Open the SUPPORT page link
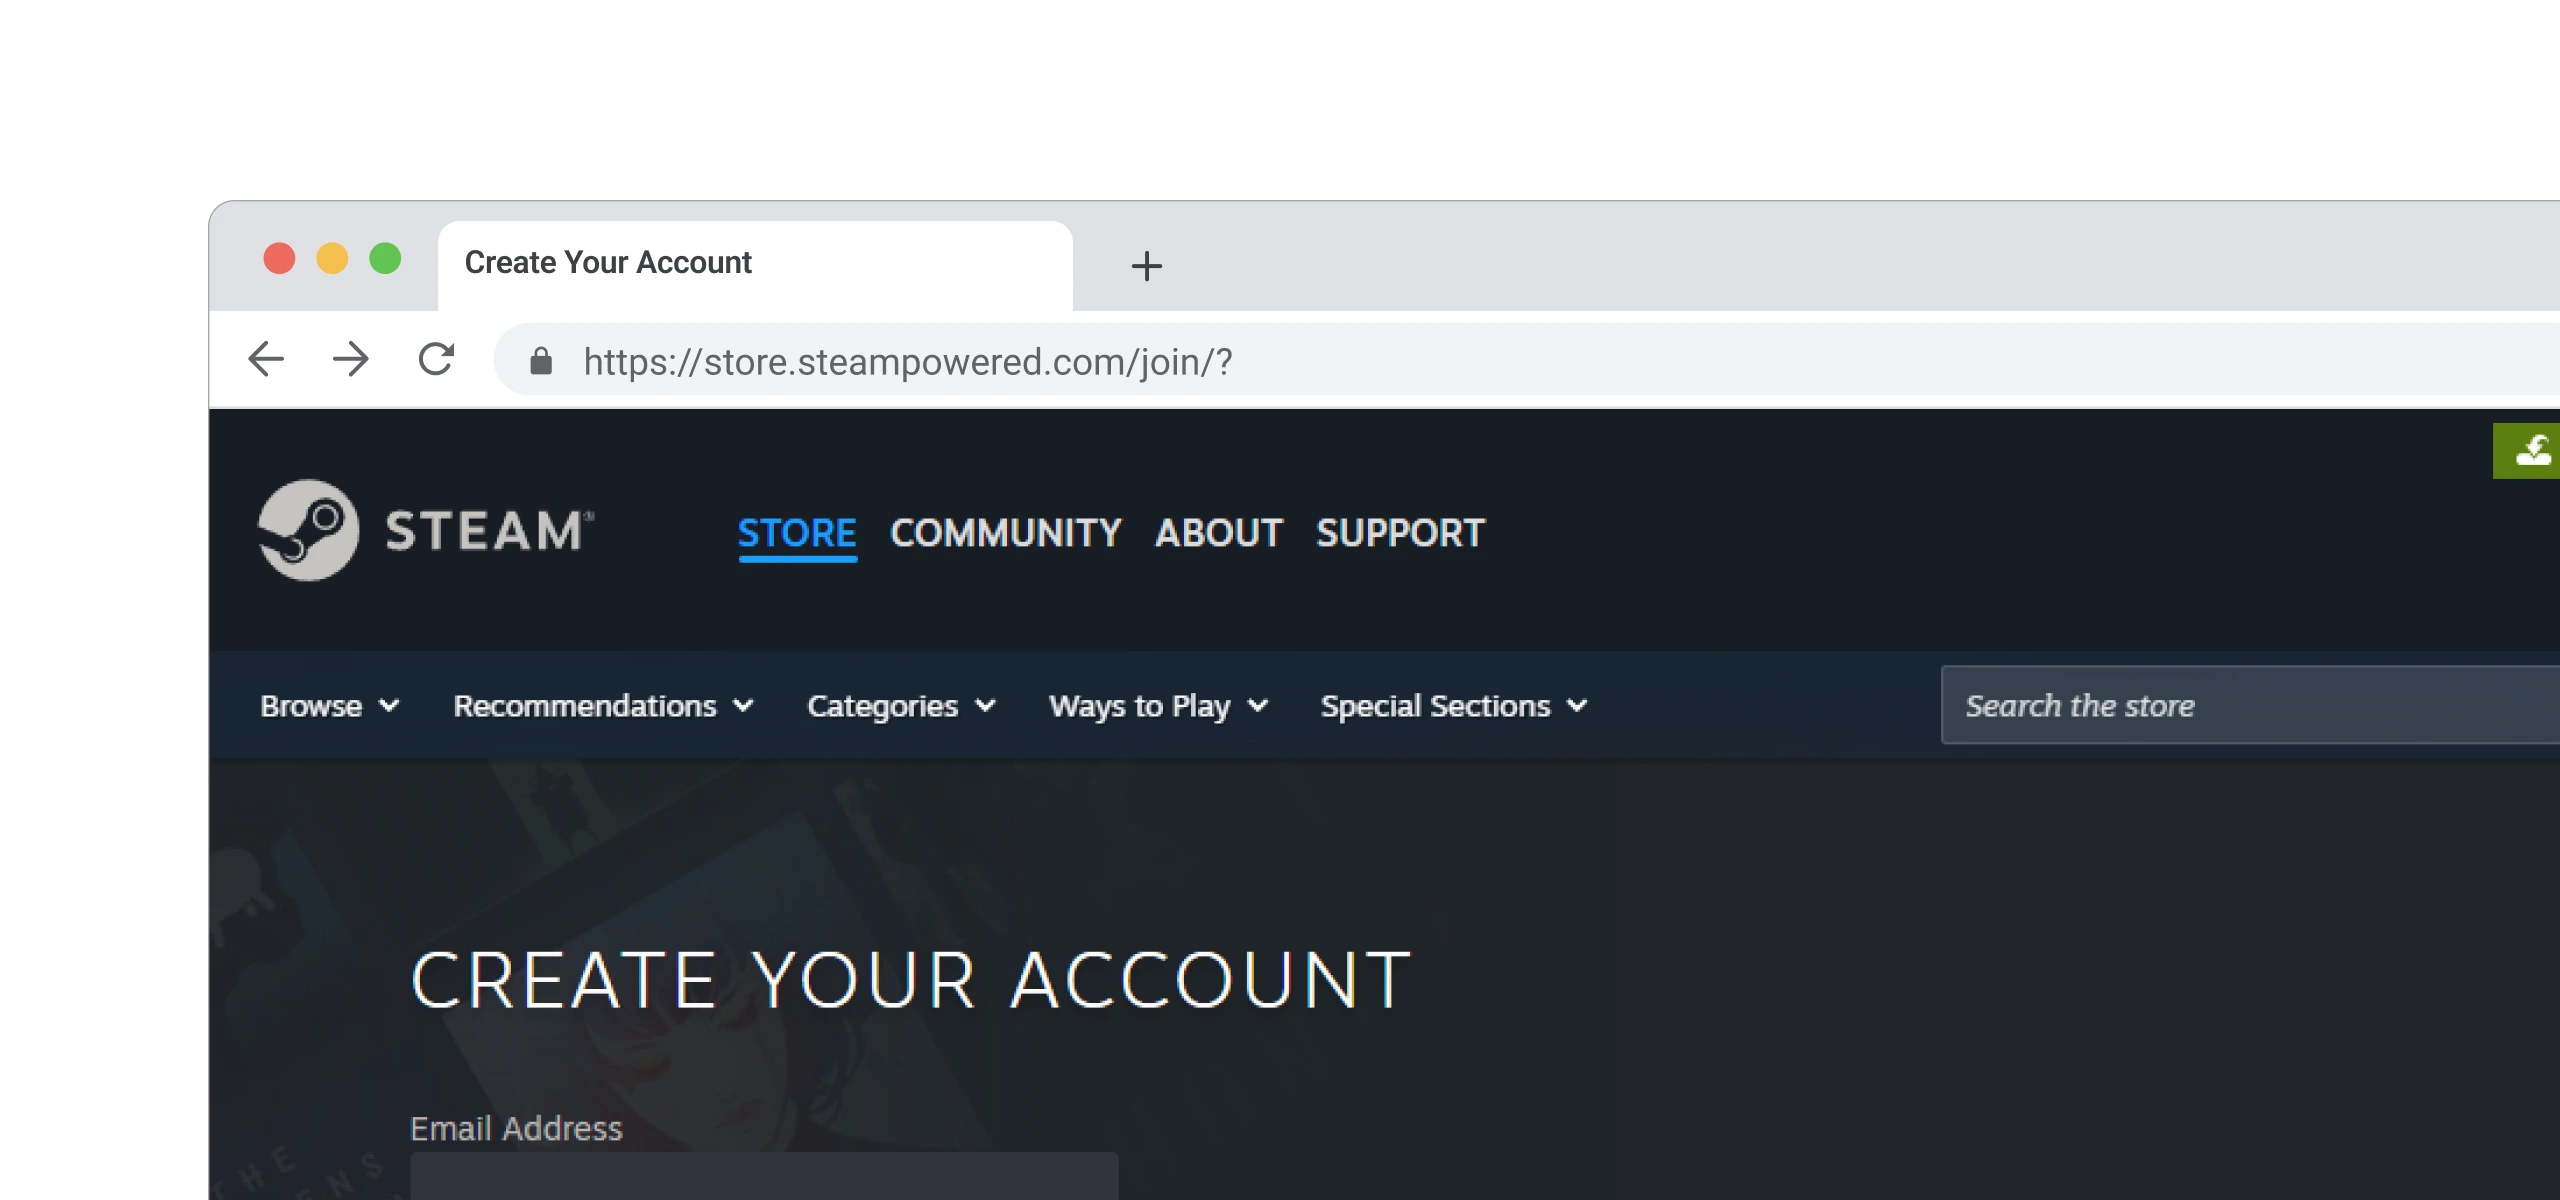Image resolution: width=2560 pixels, height=1200 pixels. (1400, 533)
